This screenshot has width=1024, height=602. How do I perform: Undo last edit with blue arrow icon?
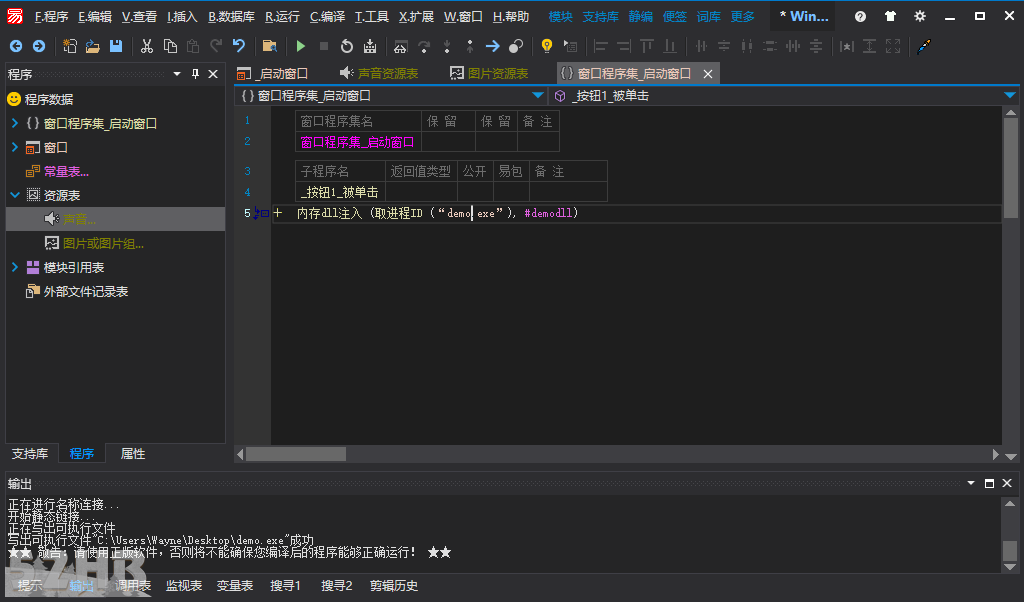[x=239, y=46]
